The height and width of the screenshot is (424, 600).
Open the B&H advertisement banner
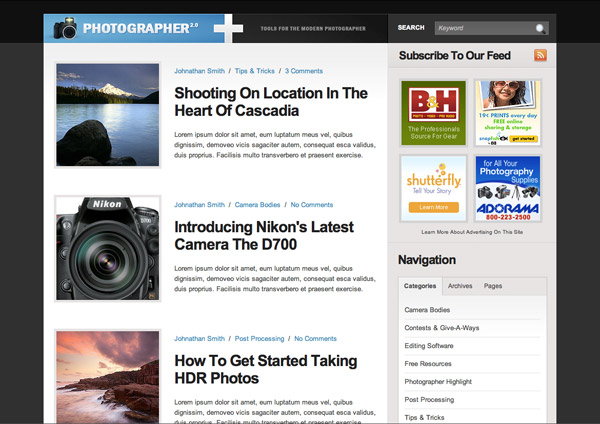[434, 113]
